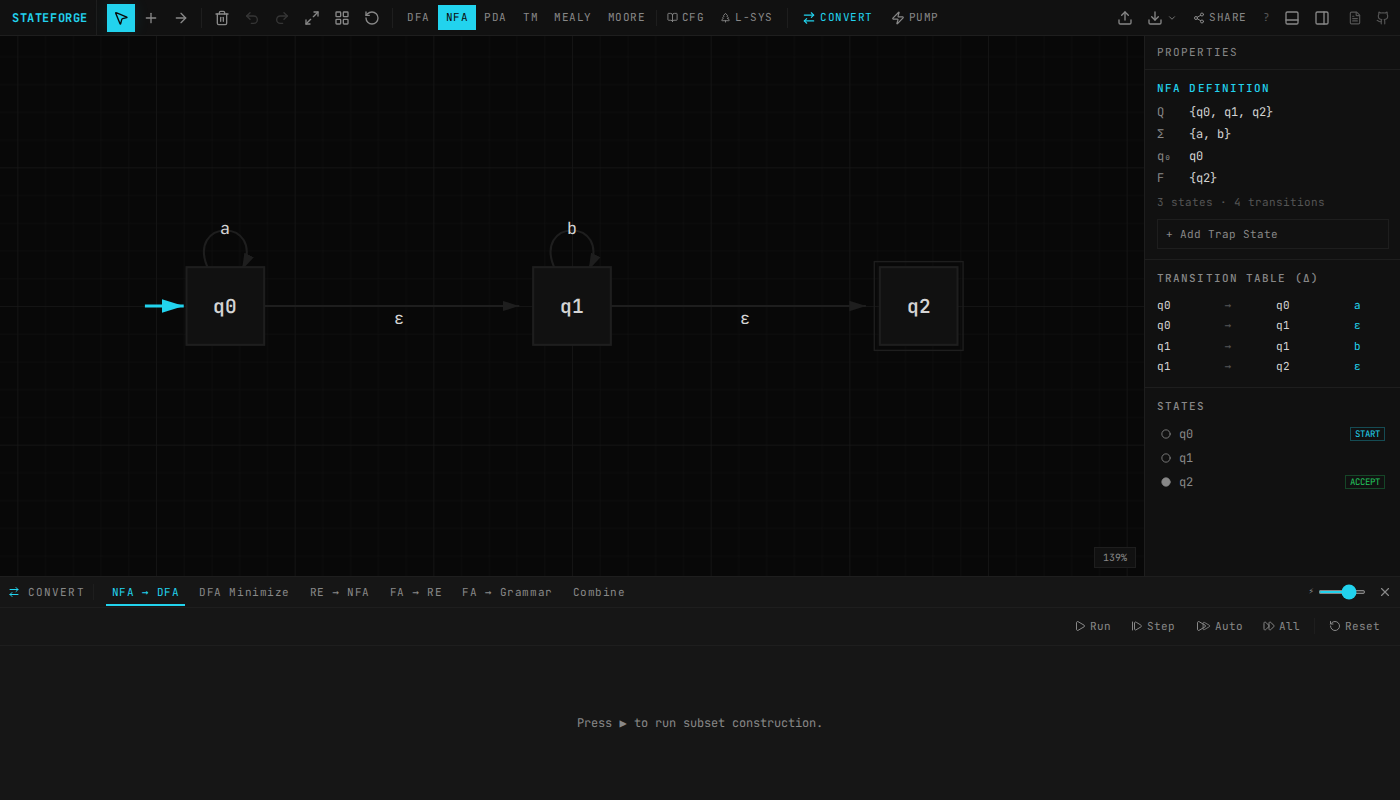The height and width of the screenshot is (800, 1400).
Task: Select the pointer selection tool
Action: click(121, 18)
